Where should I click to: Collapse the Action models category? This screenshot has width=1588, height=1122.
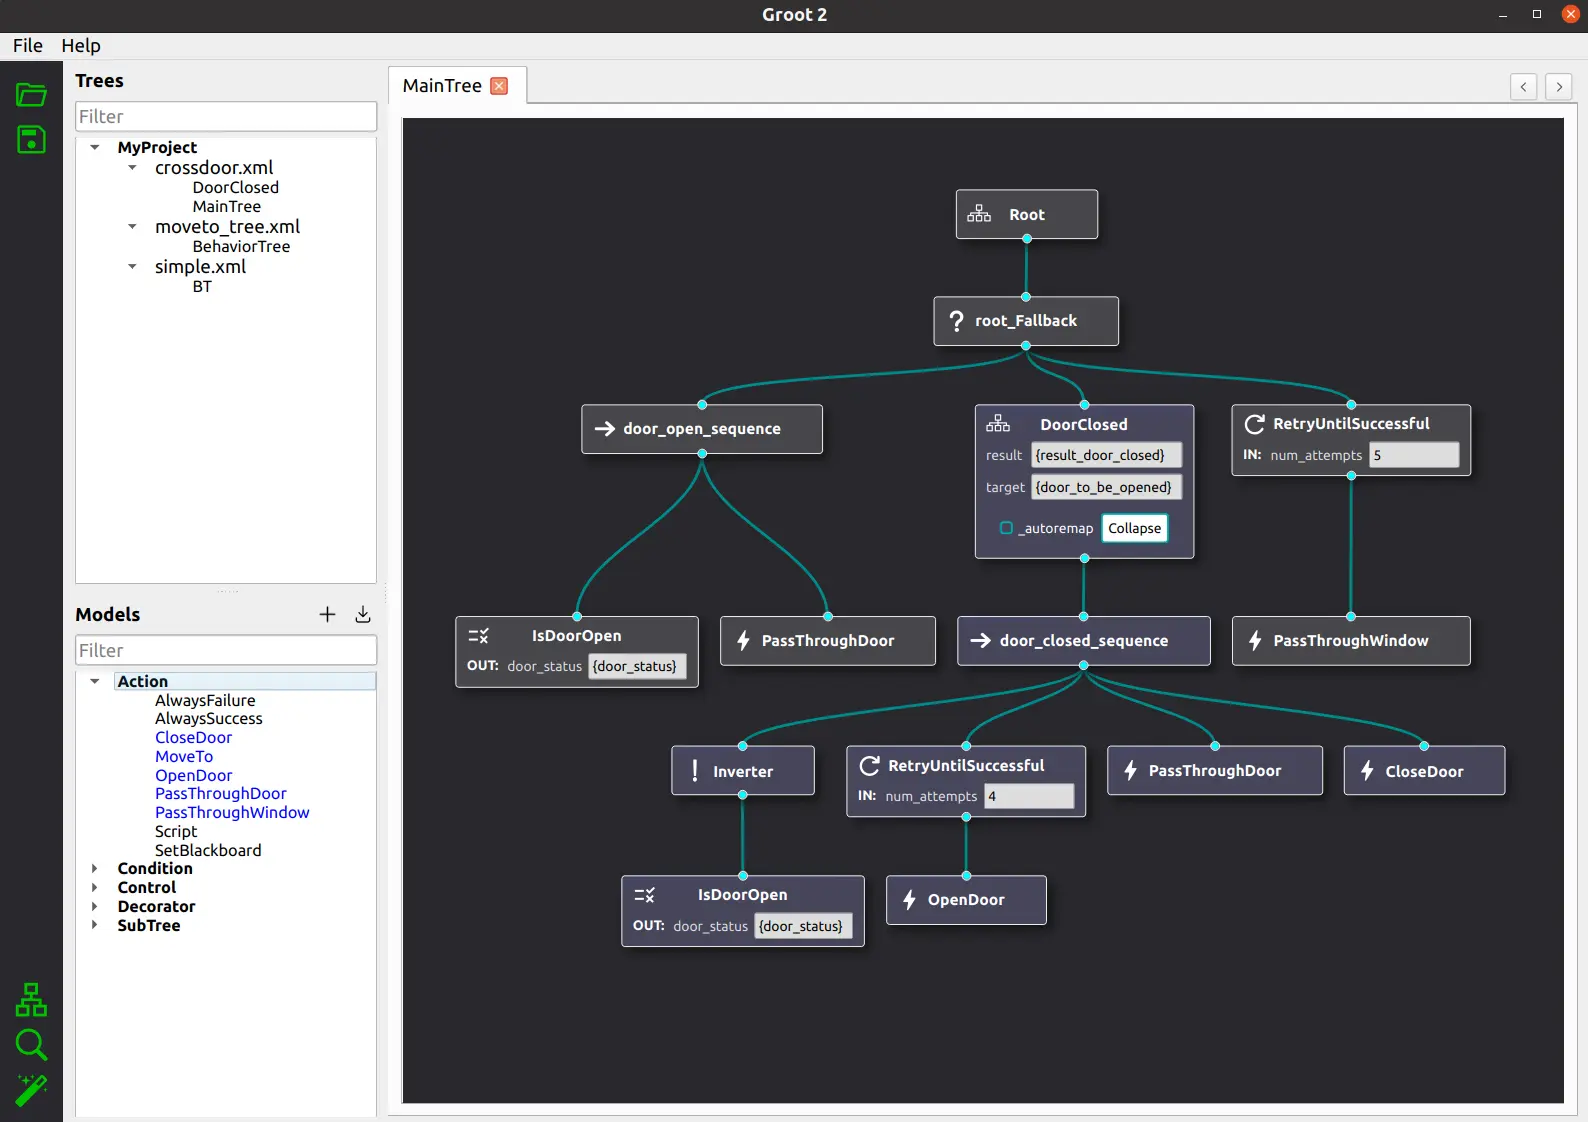[x=95, y=681]
